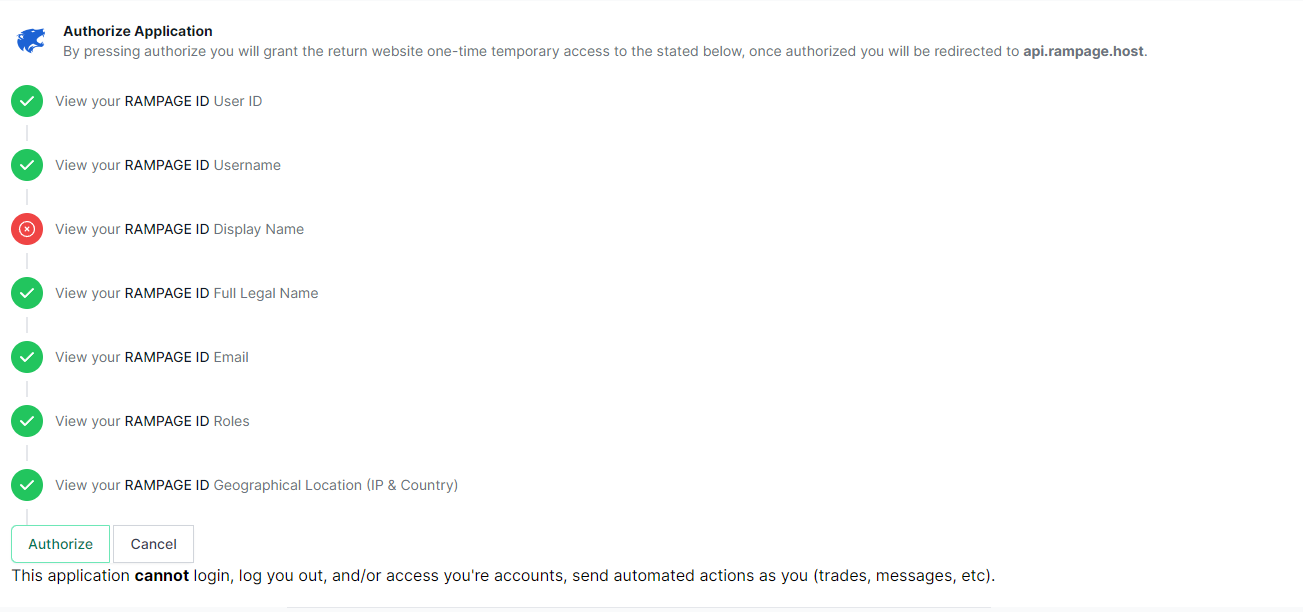
Task: Click green checkmark beside Full Legal Name
Action: pyautogui.click(x=27, y=293)
